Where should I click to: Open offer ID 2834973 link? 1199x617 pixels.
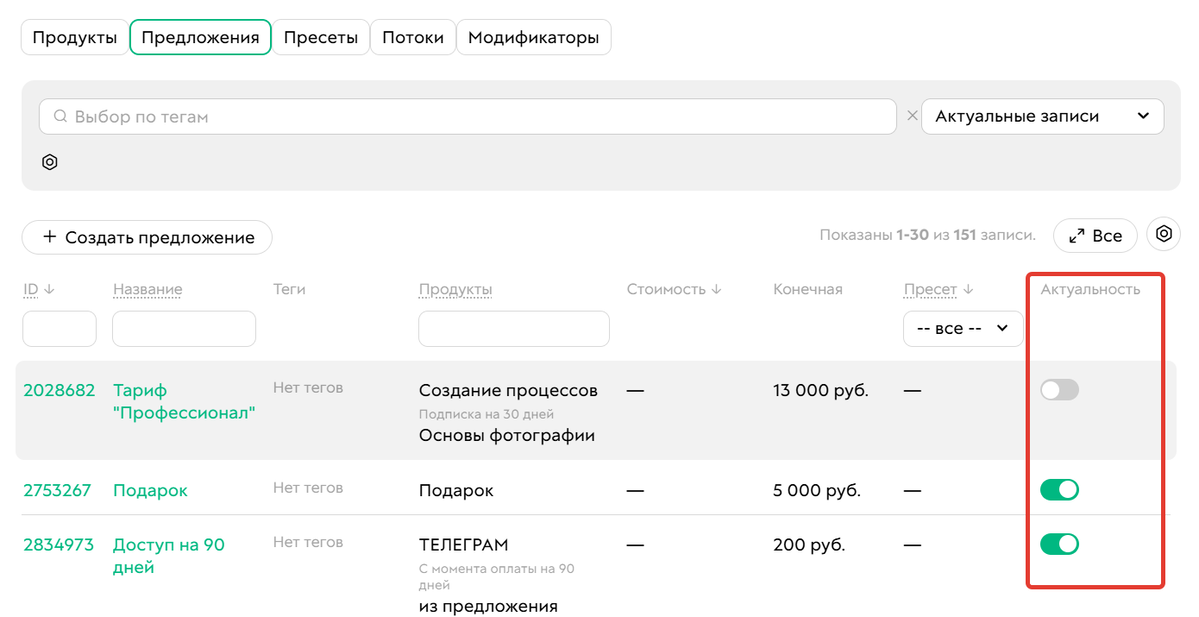58,544
